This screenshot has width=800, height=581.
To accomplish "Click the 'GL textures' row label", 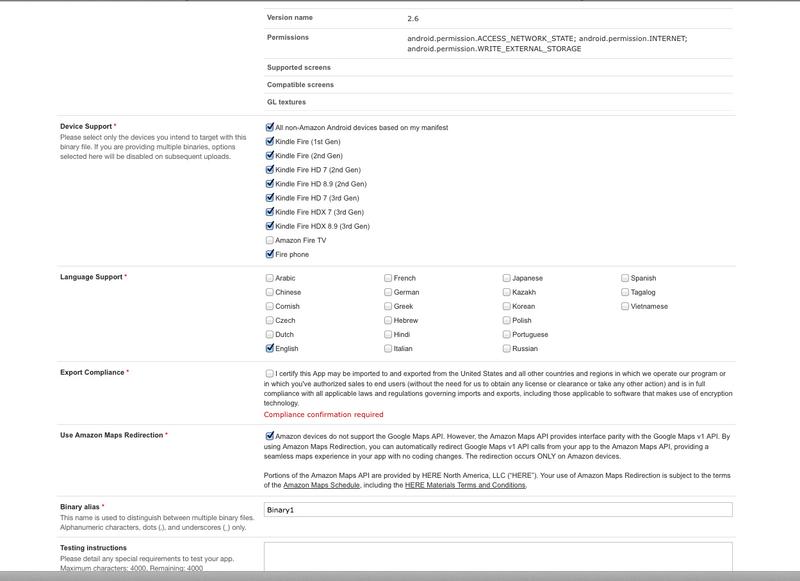I will [x=286, y=102].
